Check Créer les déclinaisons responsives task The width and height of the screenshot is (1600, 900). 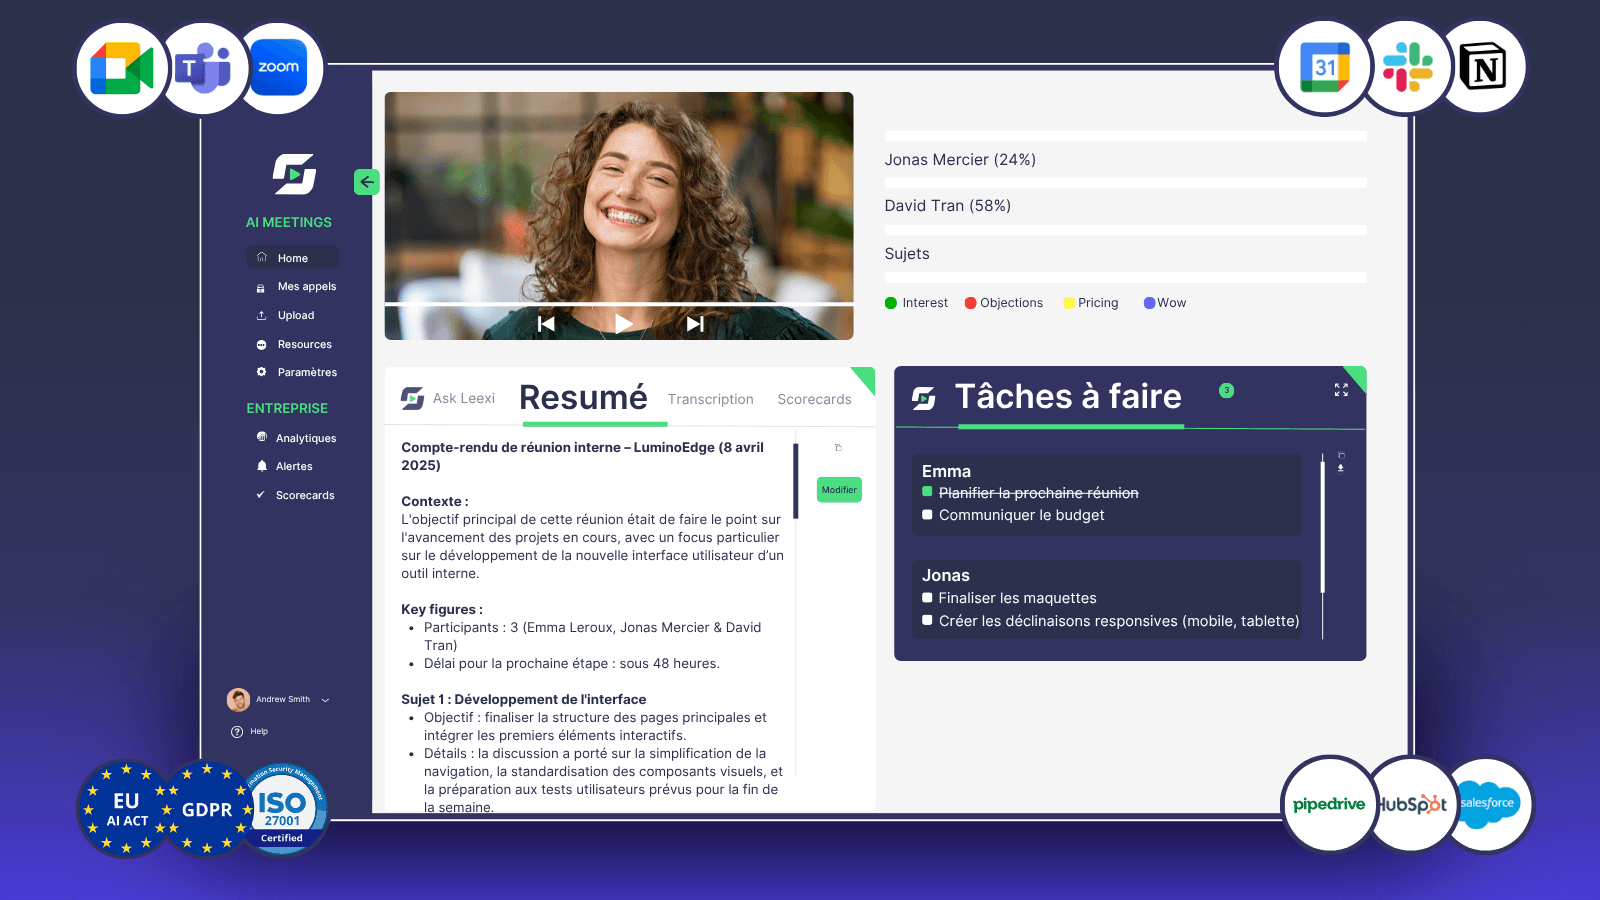(x=927, y=620)
